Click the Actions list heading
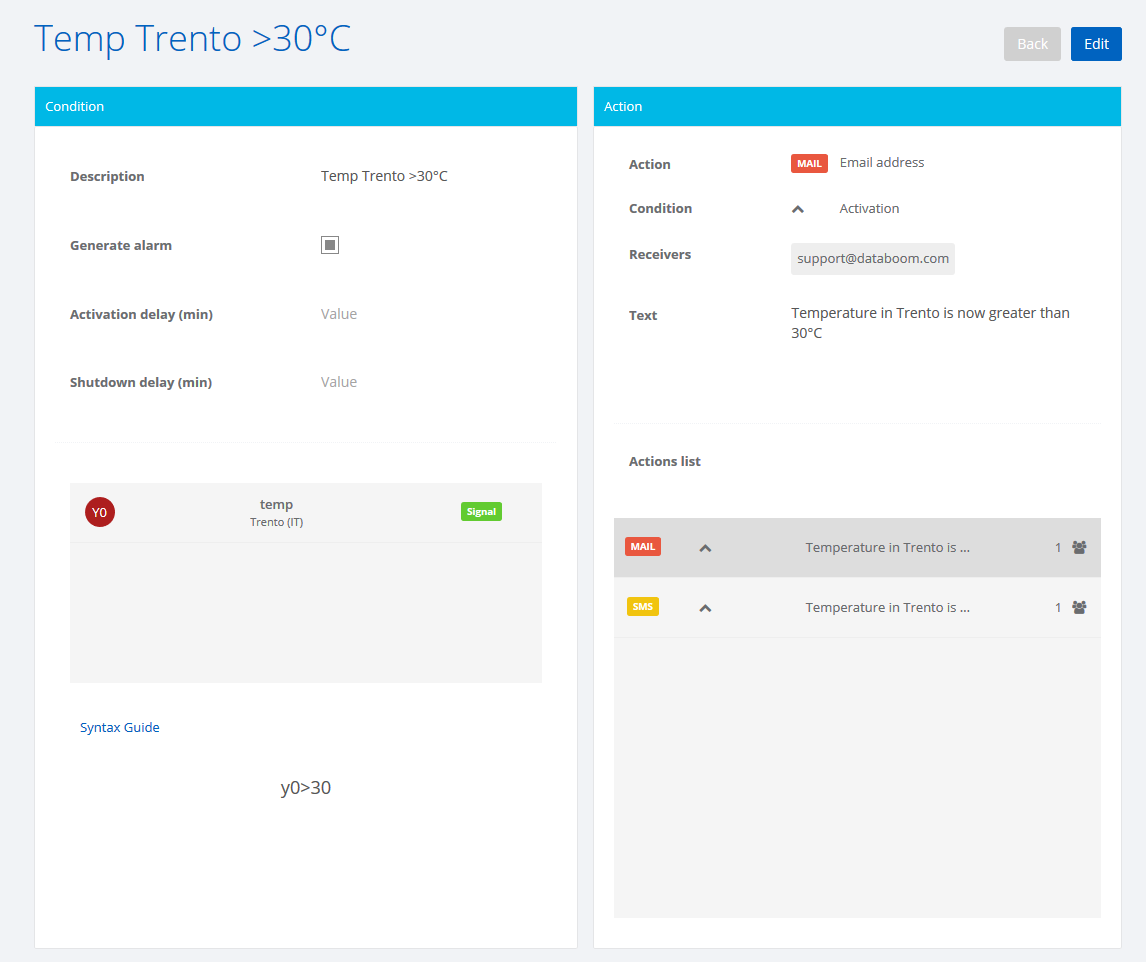 coord(664,461)
